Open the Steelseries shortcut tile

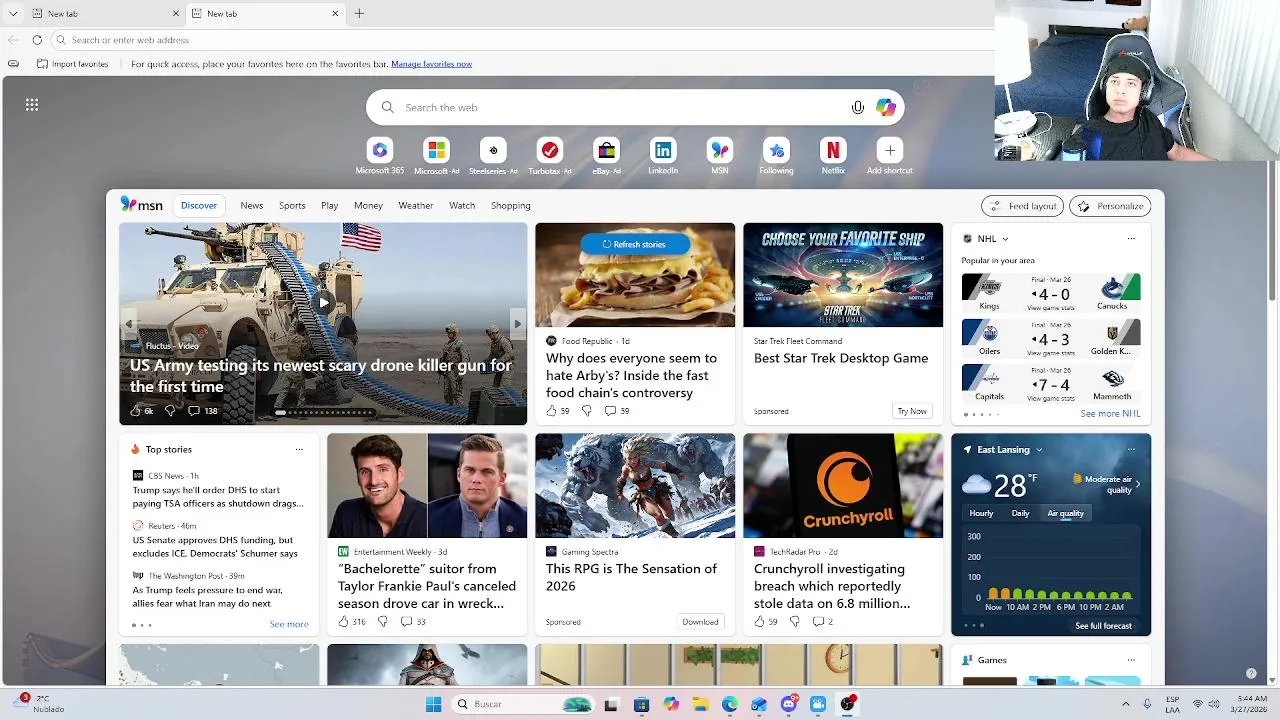(x=493, y=150)
